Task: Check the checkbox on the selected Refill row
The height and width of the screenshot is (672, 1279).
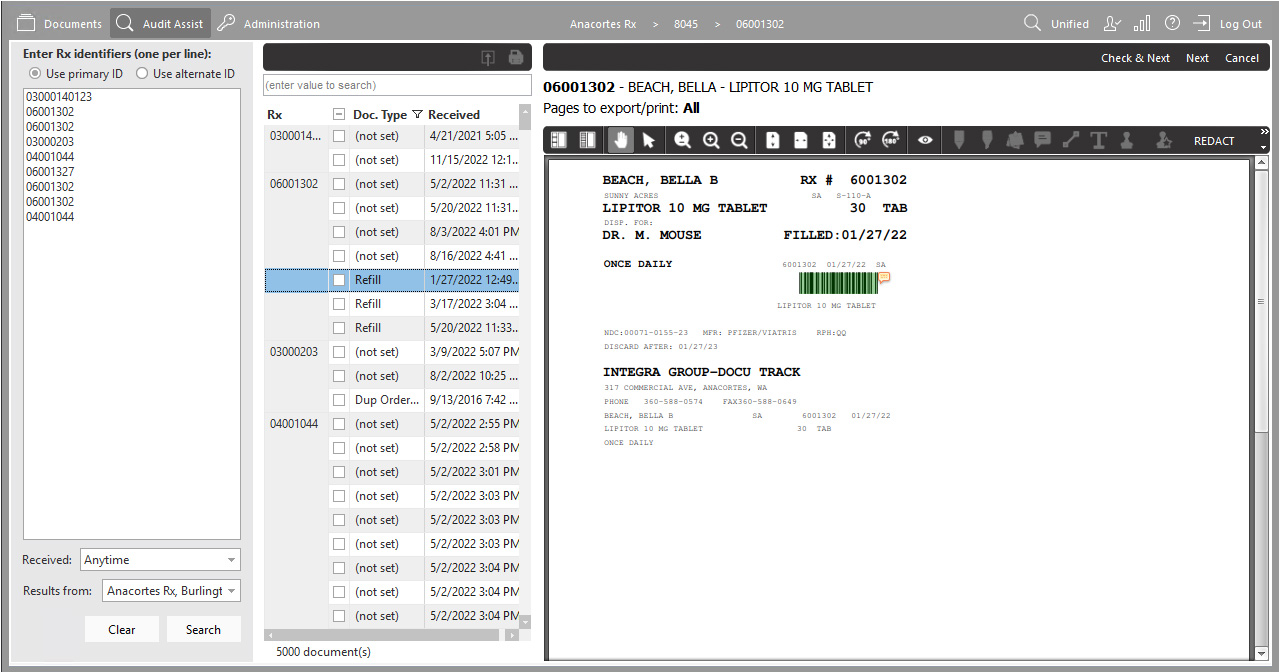Action: pyautogui.click(x=337, y=279)
